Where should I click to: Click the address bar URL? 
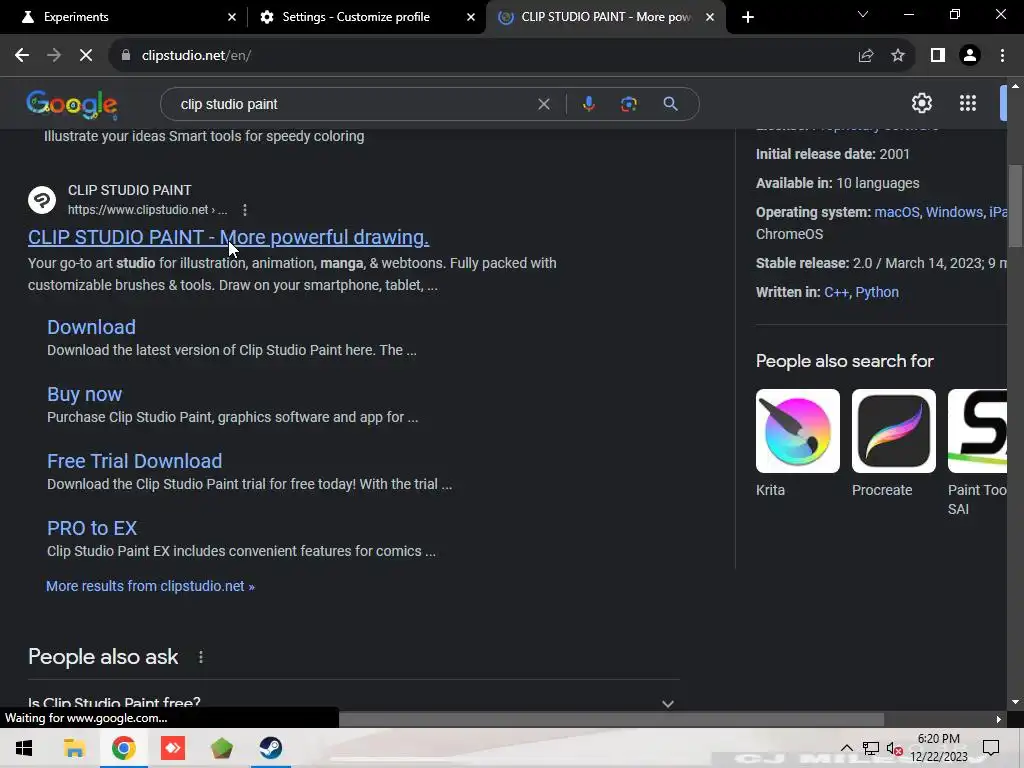(x=196, y=56)
